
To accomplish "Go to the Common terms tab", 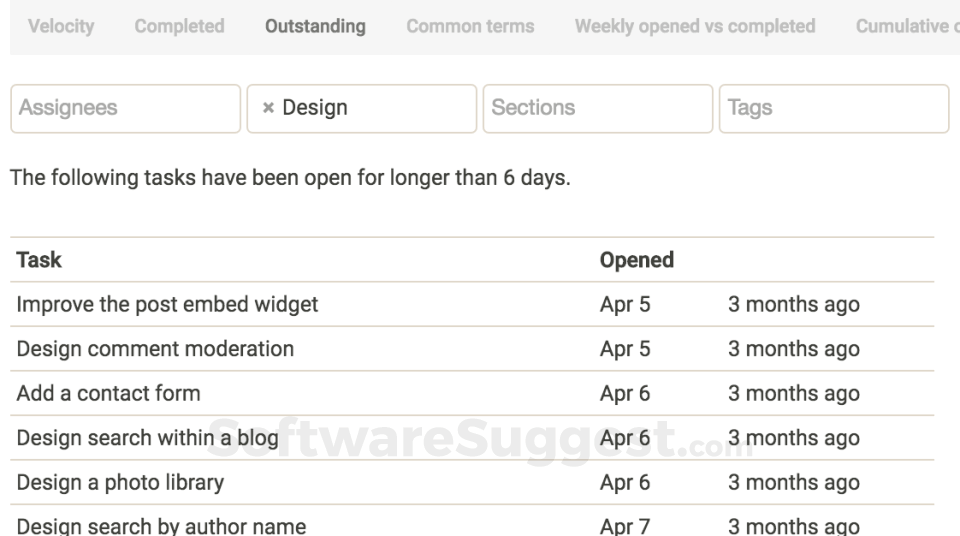I will pyautogui.click(x=470, y=27).
